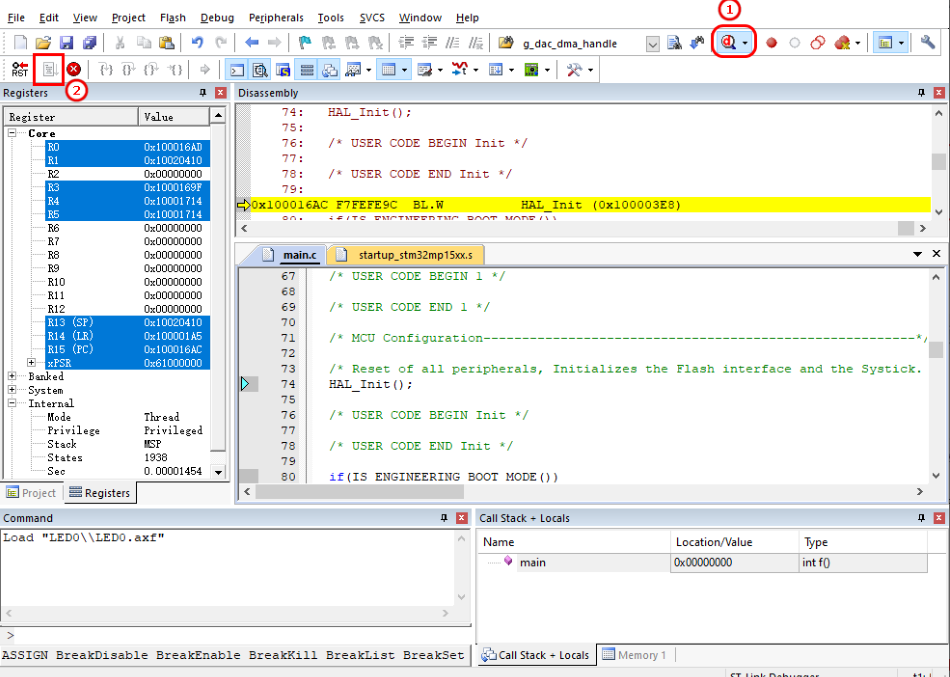Image resolution: width=950 pixels, height=677 pixels.
Task: Insert a breakpoint with red dot icon
Action: [771, 43]
